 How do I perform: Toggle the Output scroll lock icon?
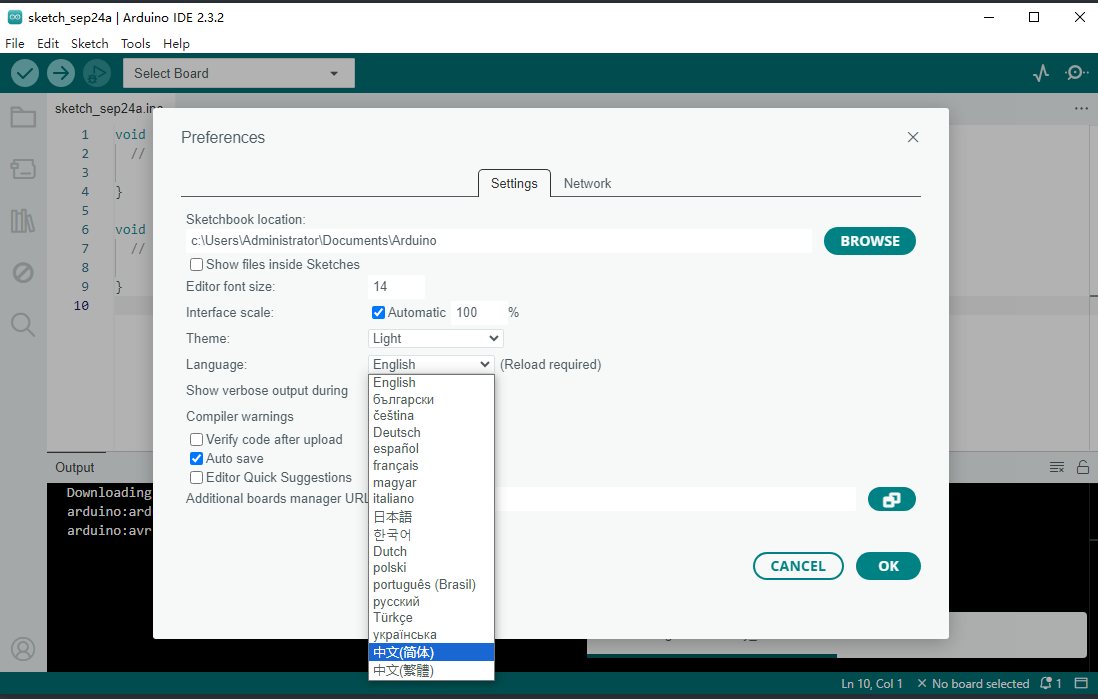(1083, 467)
